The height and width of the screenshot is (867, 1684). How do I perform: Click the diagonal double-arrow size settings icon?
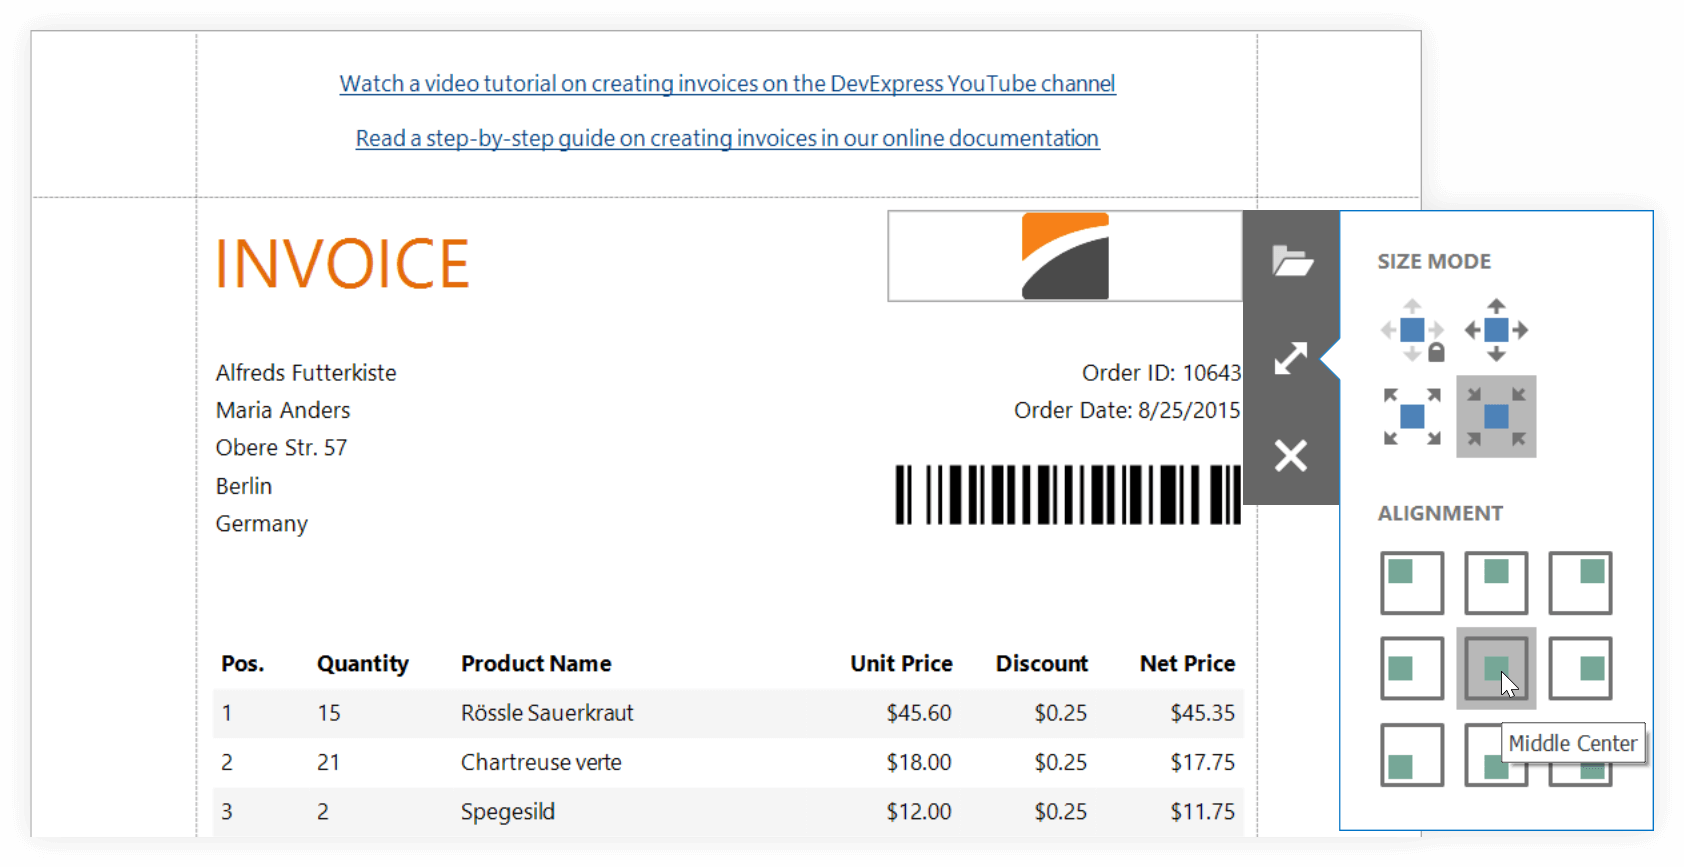tap(1291, 358)
